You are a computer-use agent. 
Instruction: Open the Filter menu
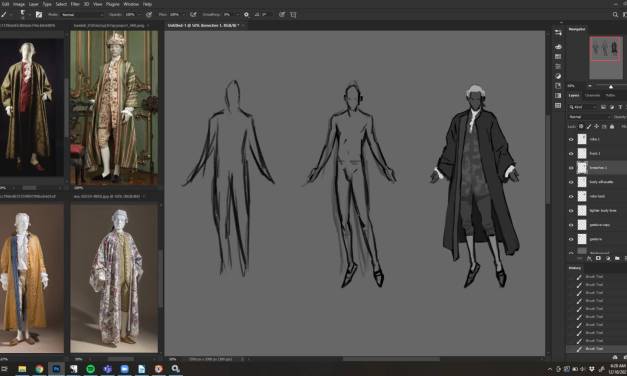coord(75,4)
